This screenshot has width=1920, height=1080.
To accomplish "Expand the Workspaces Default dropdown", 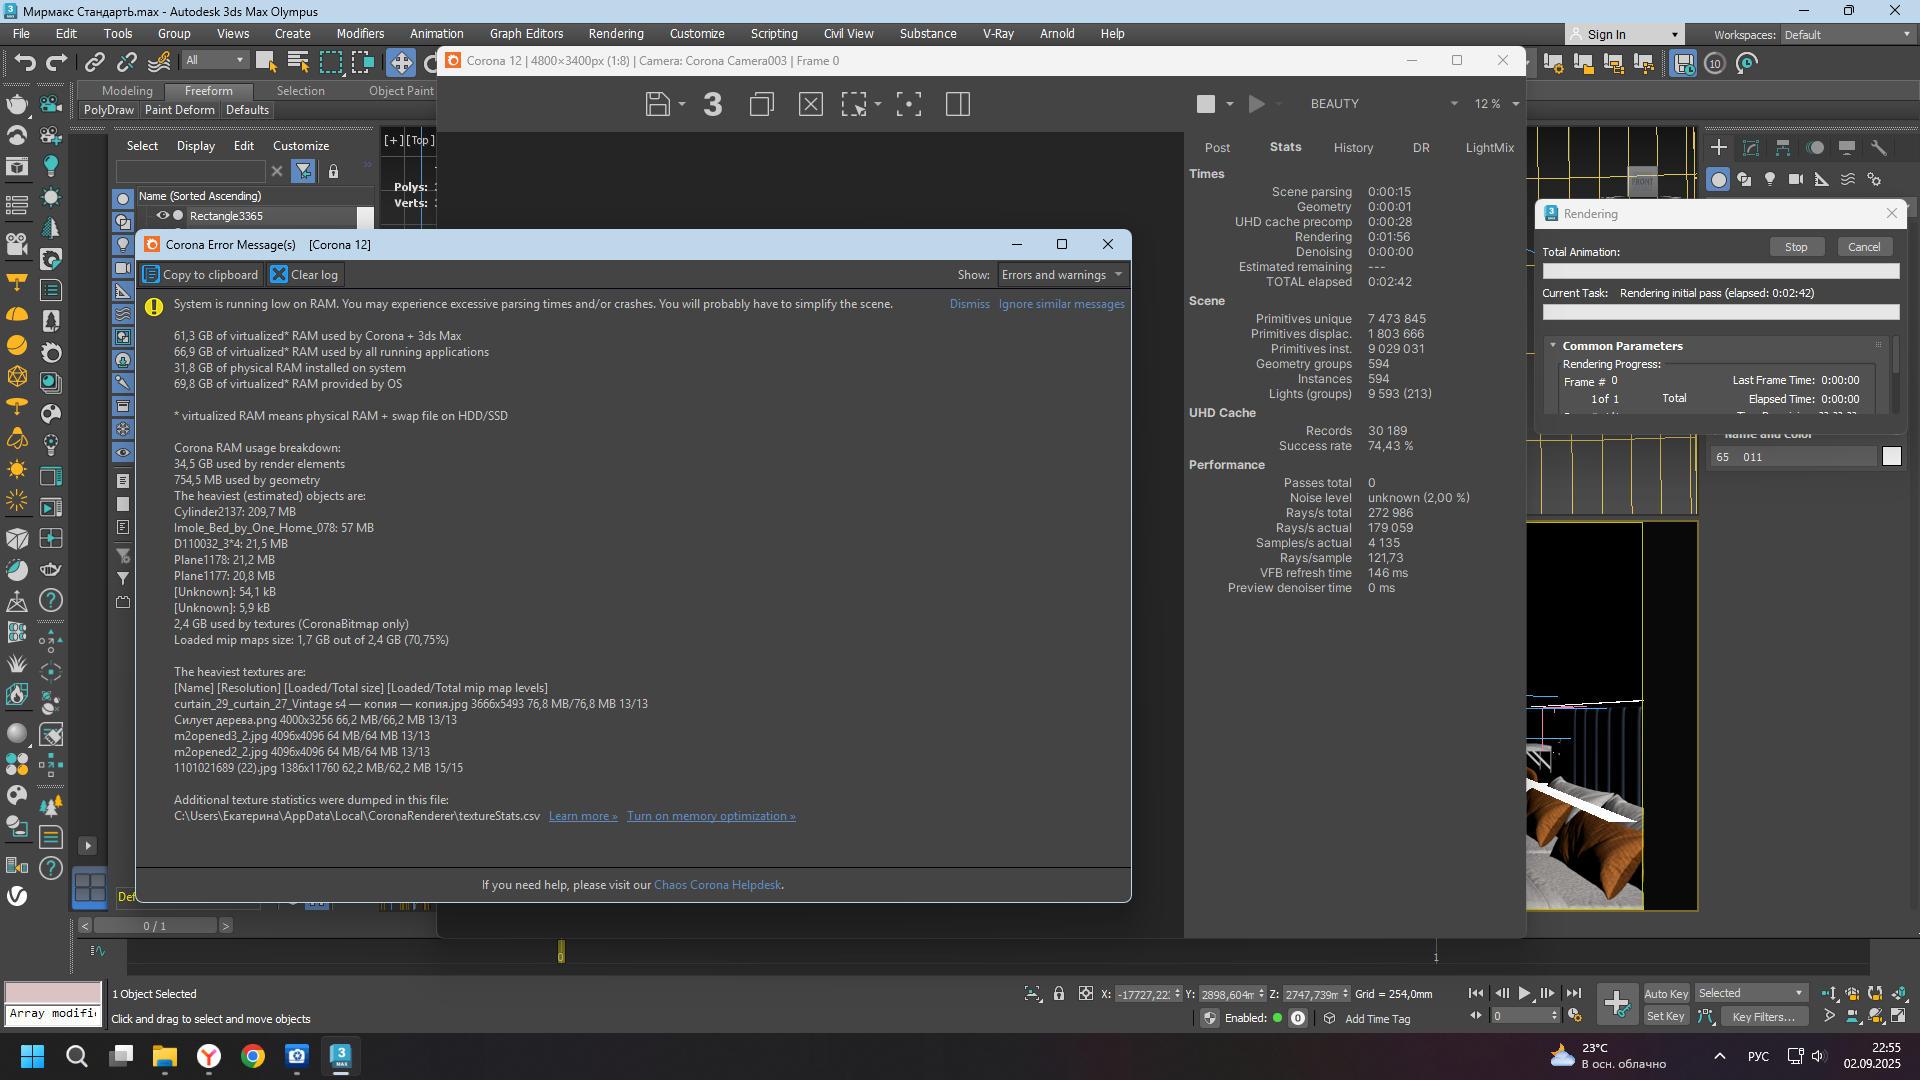I will click(1847, 34).
